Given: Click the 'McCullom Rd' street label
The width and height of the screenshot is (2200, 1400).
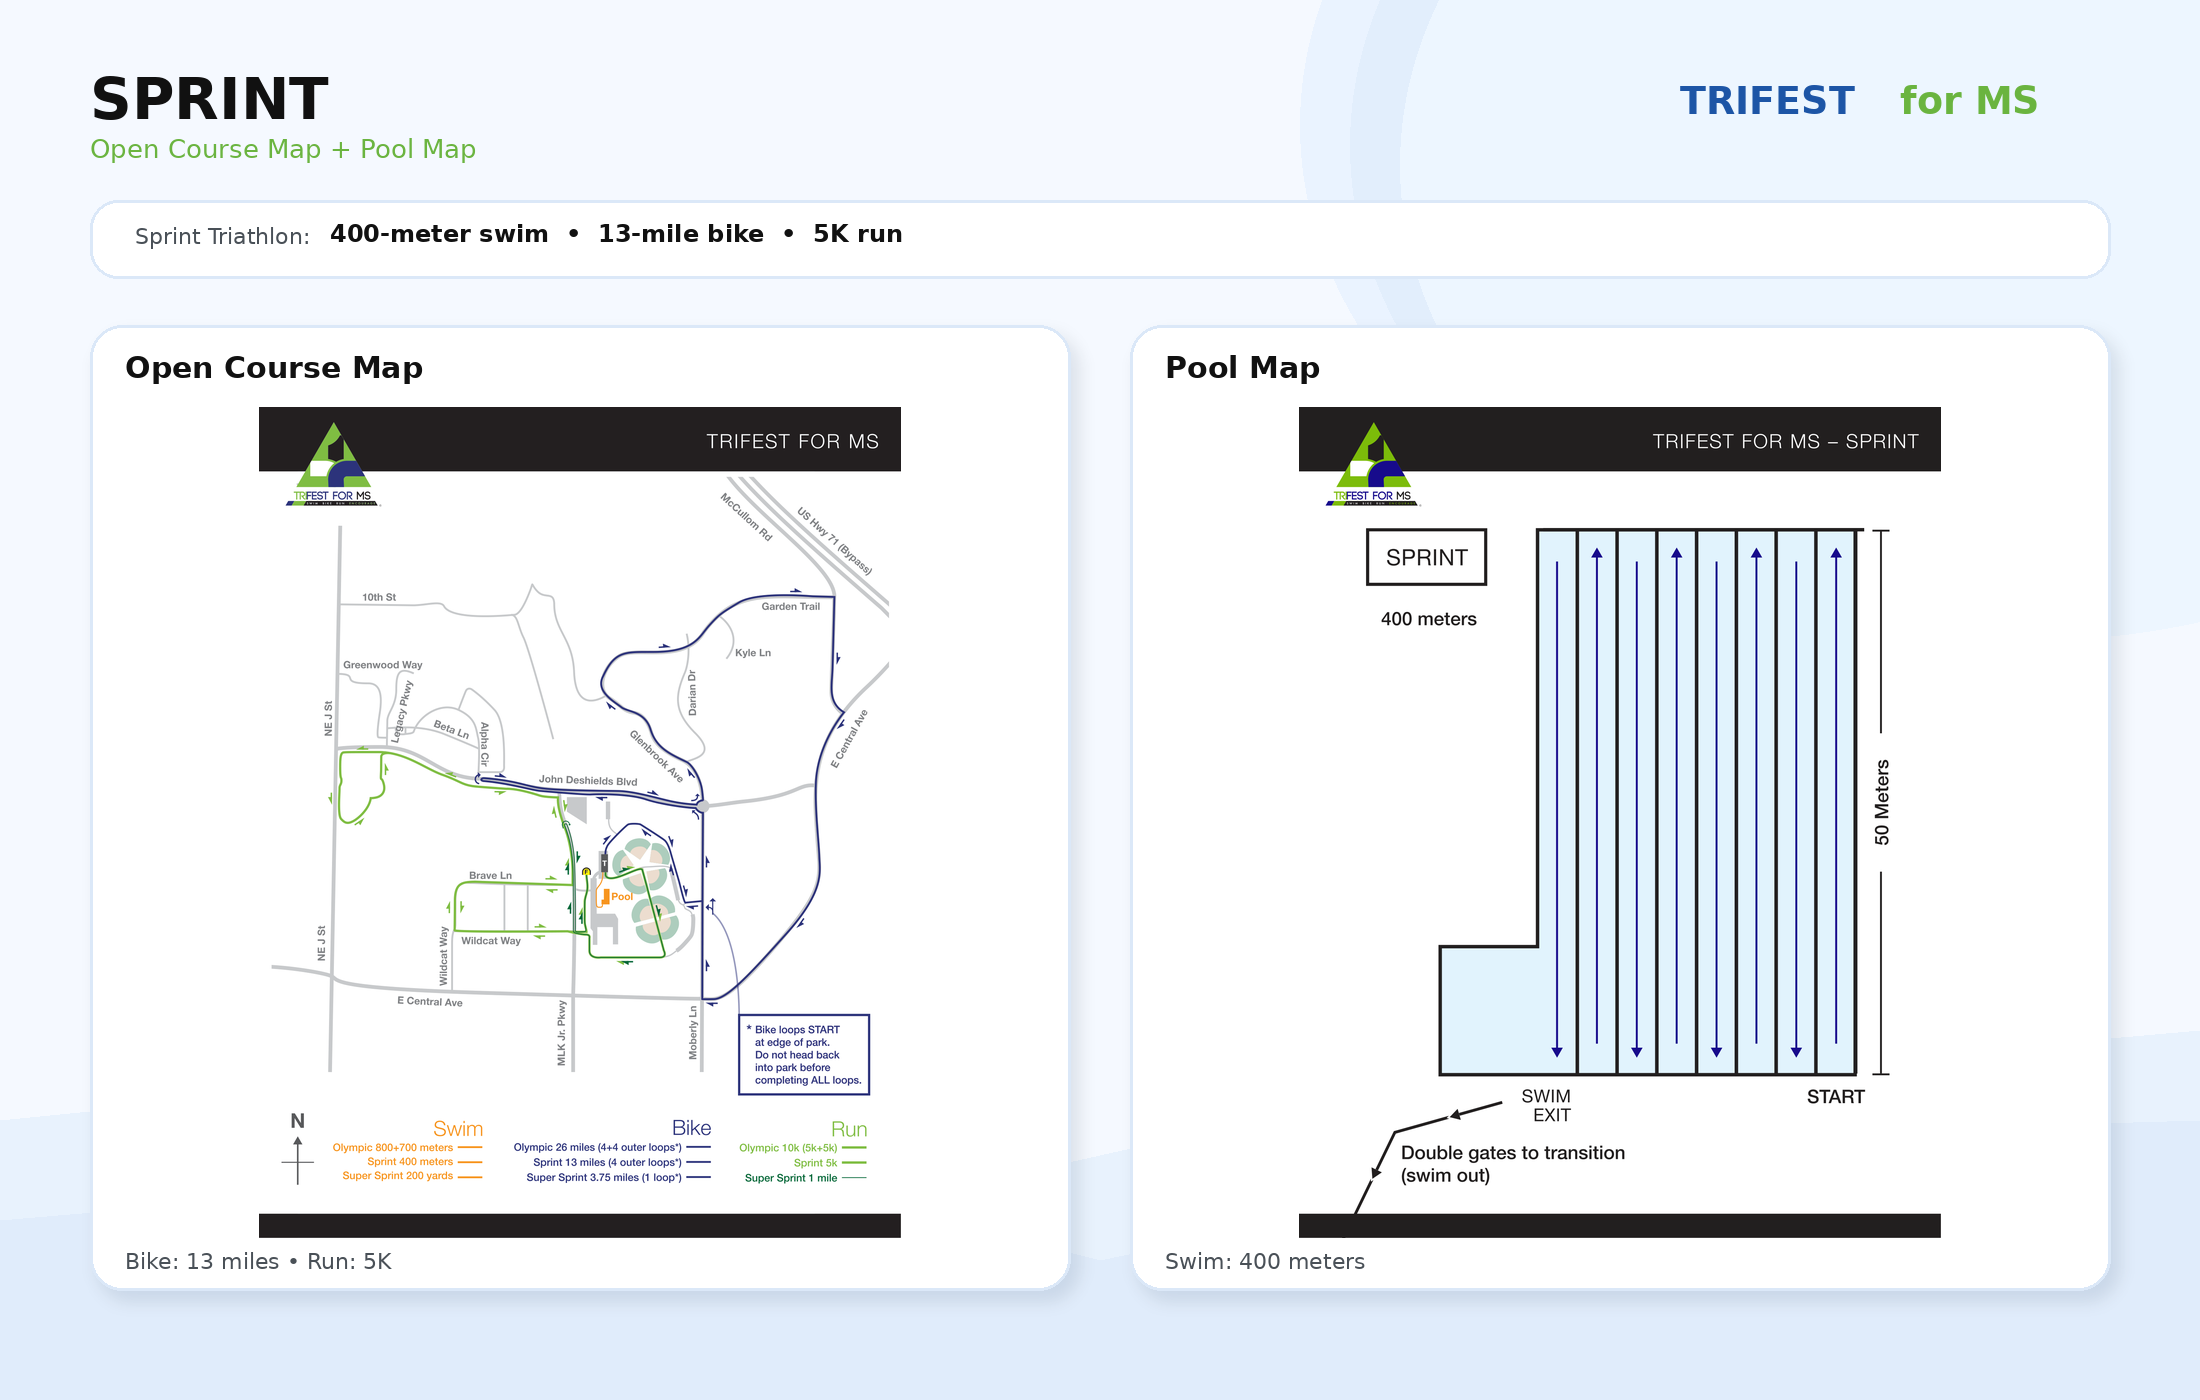Looking at the screenshot, I should pos(746,517).
